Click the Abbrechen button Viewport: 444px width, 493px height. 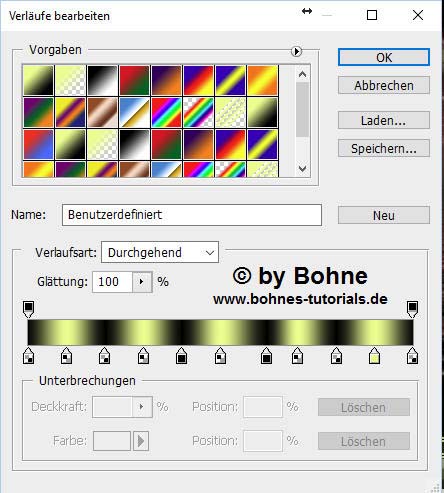point(384,86)
